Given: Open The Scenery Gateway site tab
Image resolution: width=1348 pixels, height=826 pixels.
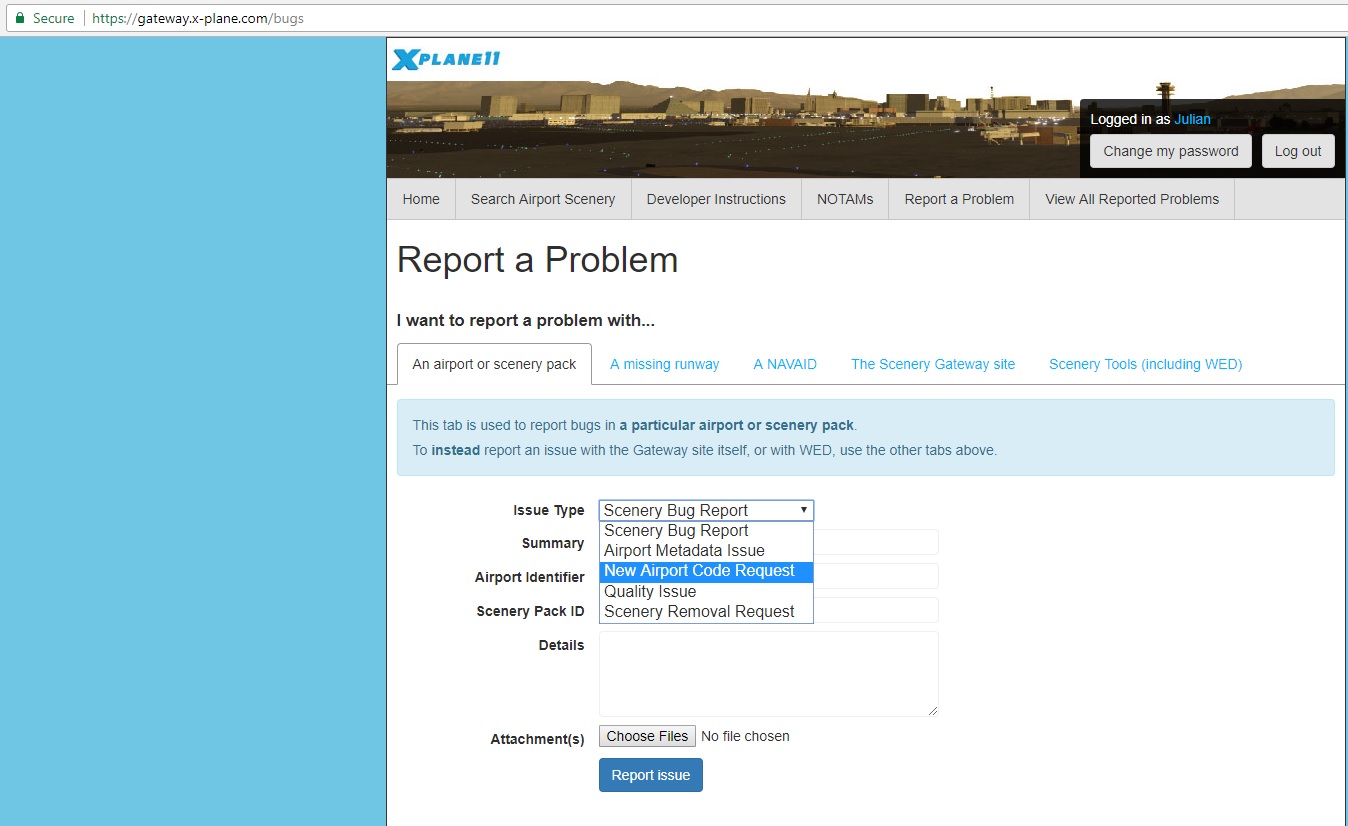Looking at the screenshot, I should click(x=933, y=364).
